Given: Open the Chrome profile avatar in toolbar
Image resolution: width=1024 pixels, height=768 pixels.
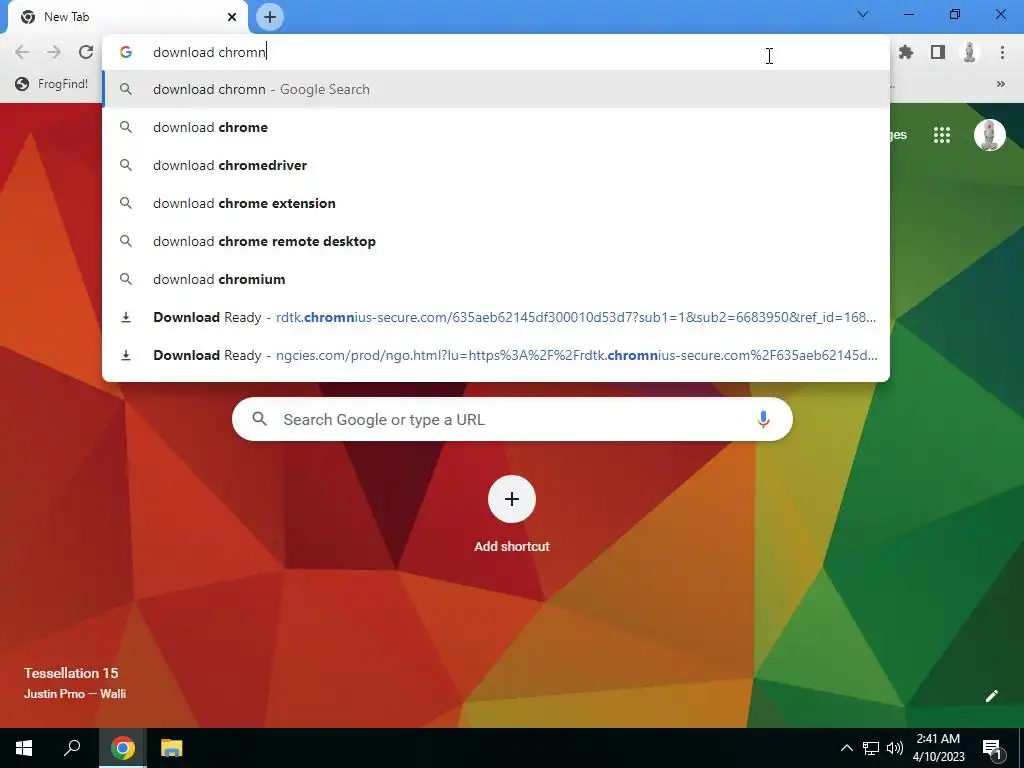Looking at the screenshot, I should (x=970, y=52).
